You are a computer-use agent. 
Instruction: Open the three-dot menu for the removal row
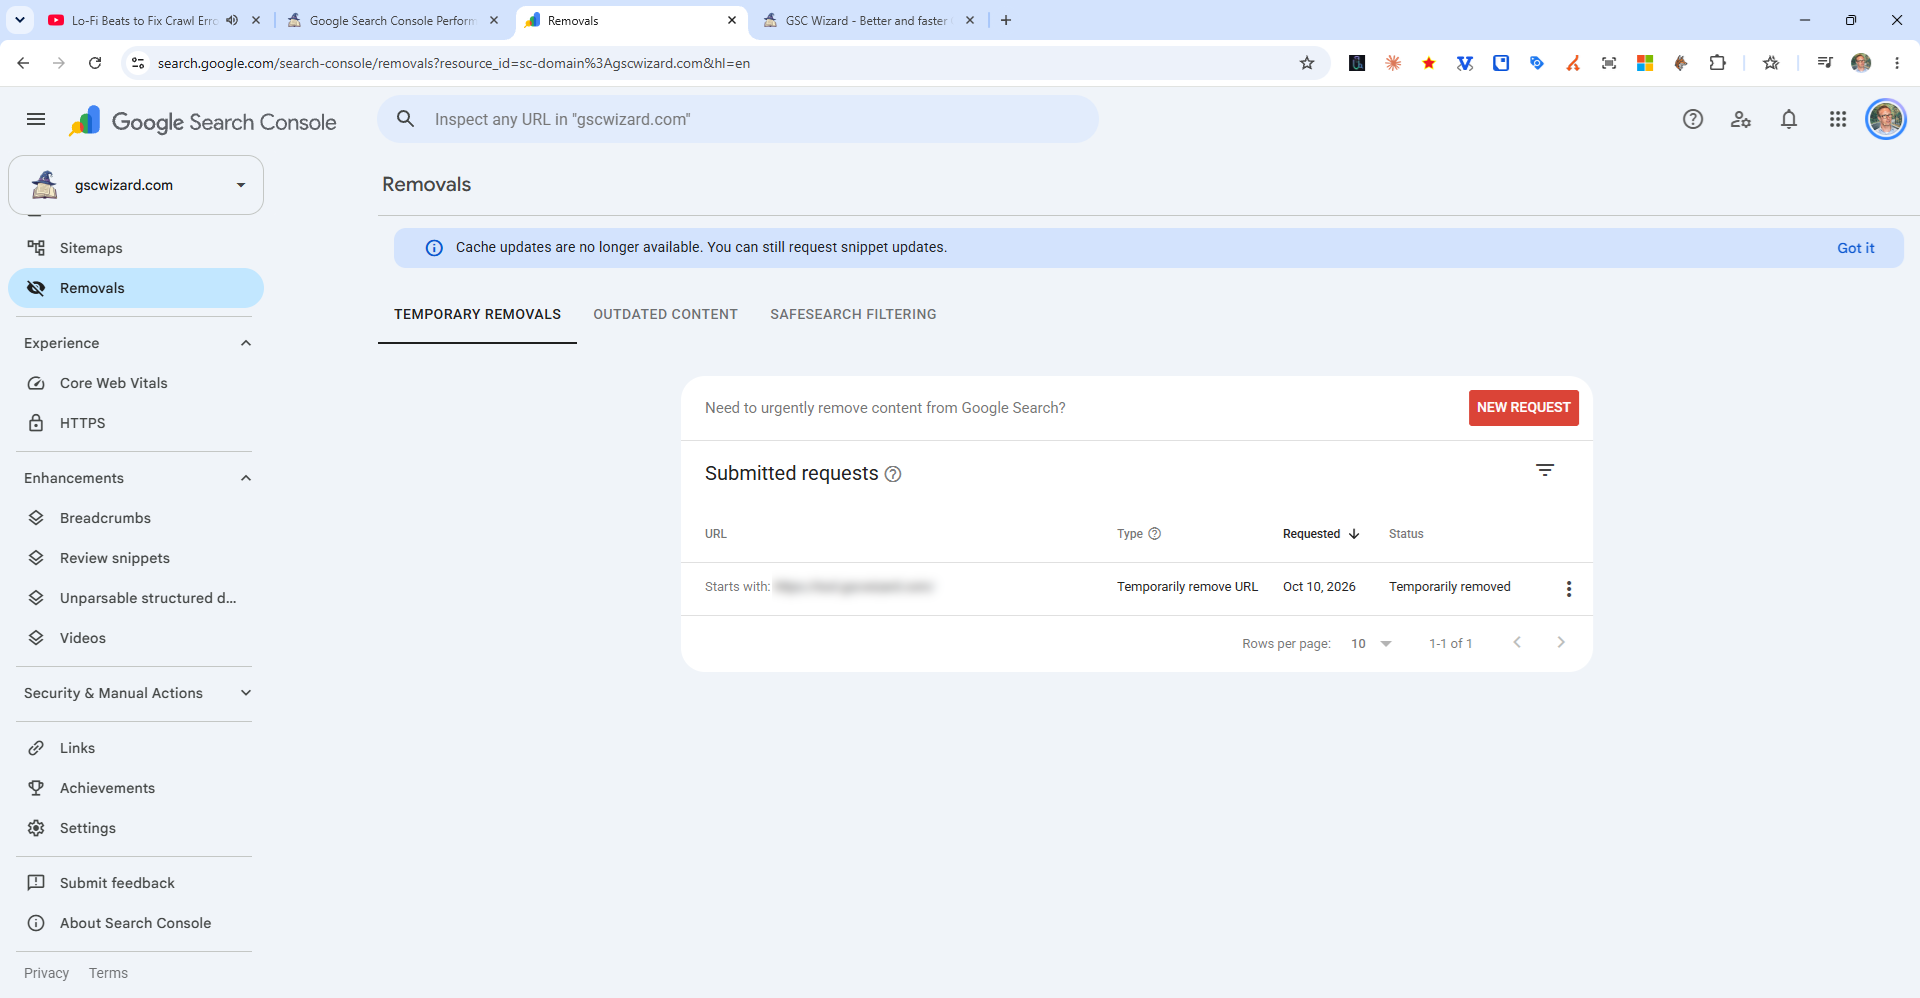click(1569, 589)
